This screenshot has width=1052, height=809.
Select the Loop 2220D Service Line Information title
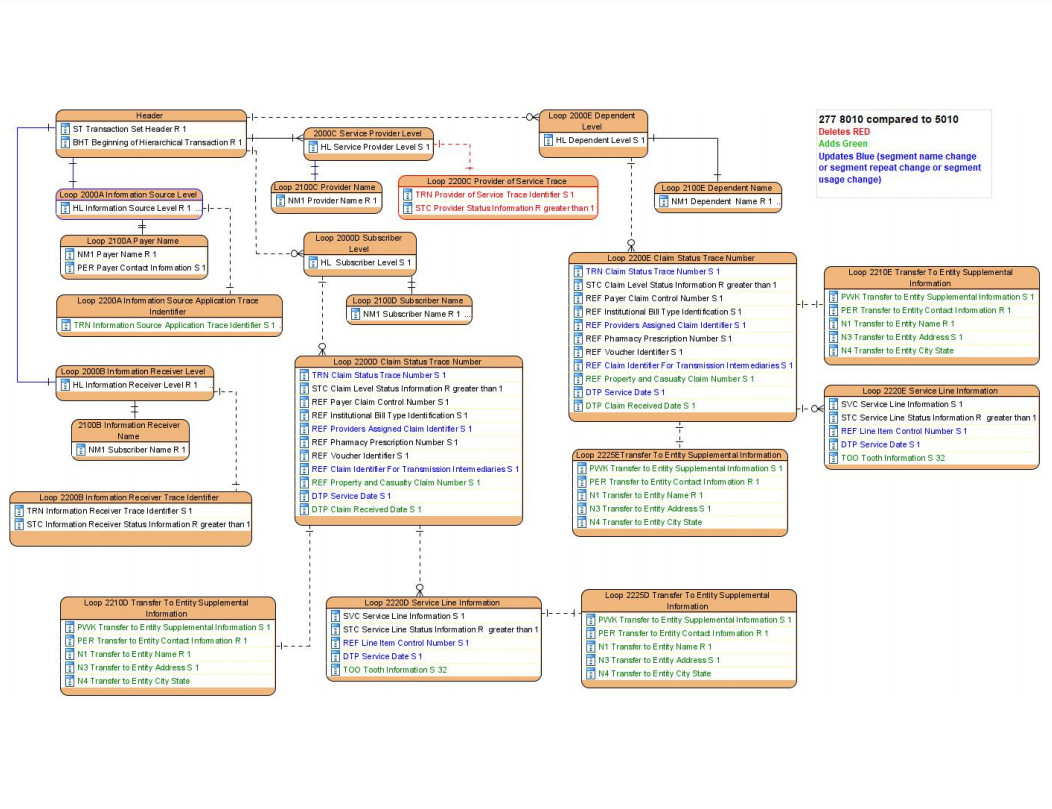pyautogui.click(x=432, y=602)
